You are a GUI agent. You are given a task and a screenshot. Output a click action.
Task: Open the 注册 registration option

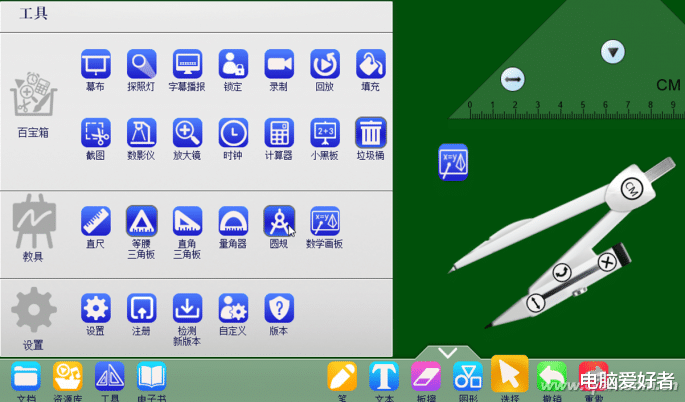click(142, 314)
